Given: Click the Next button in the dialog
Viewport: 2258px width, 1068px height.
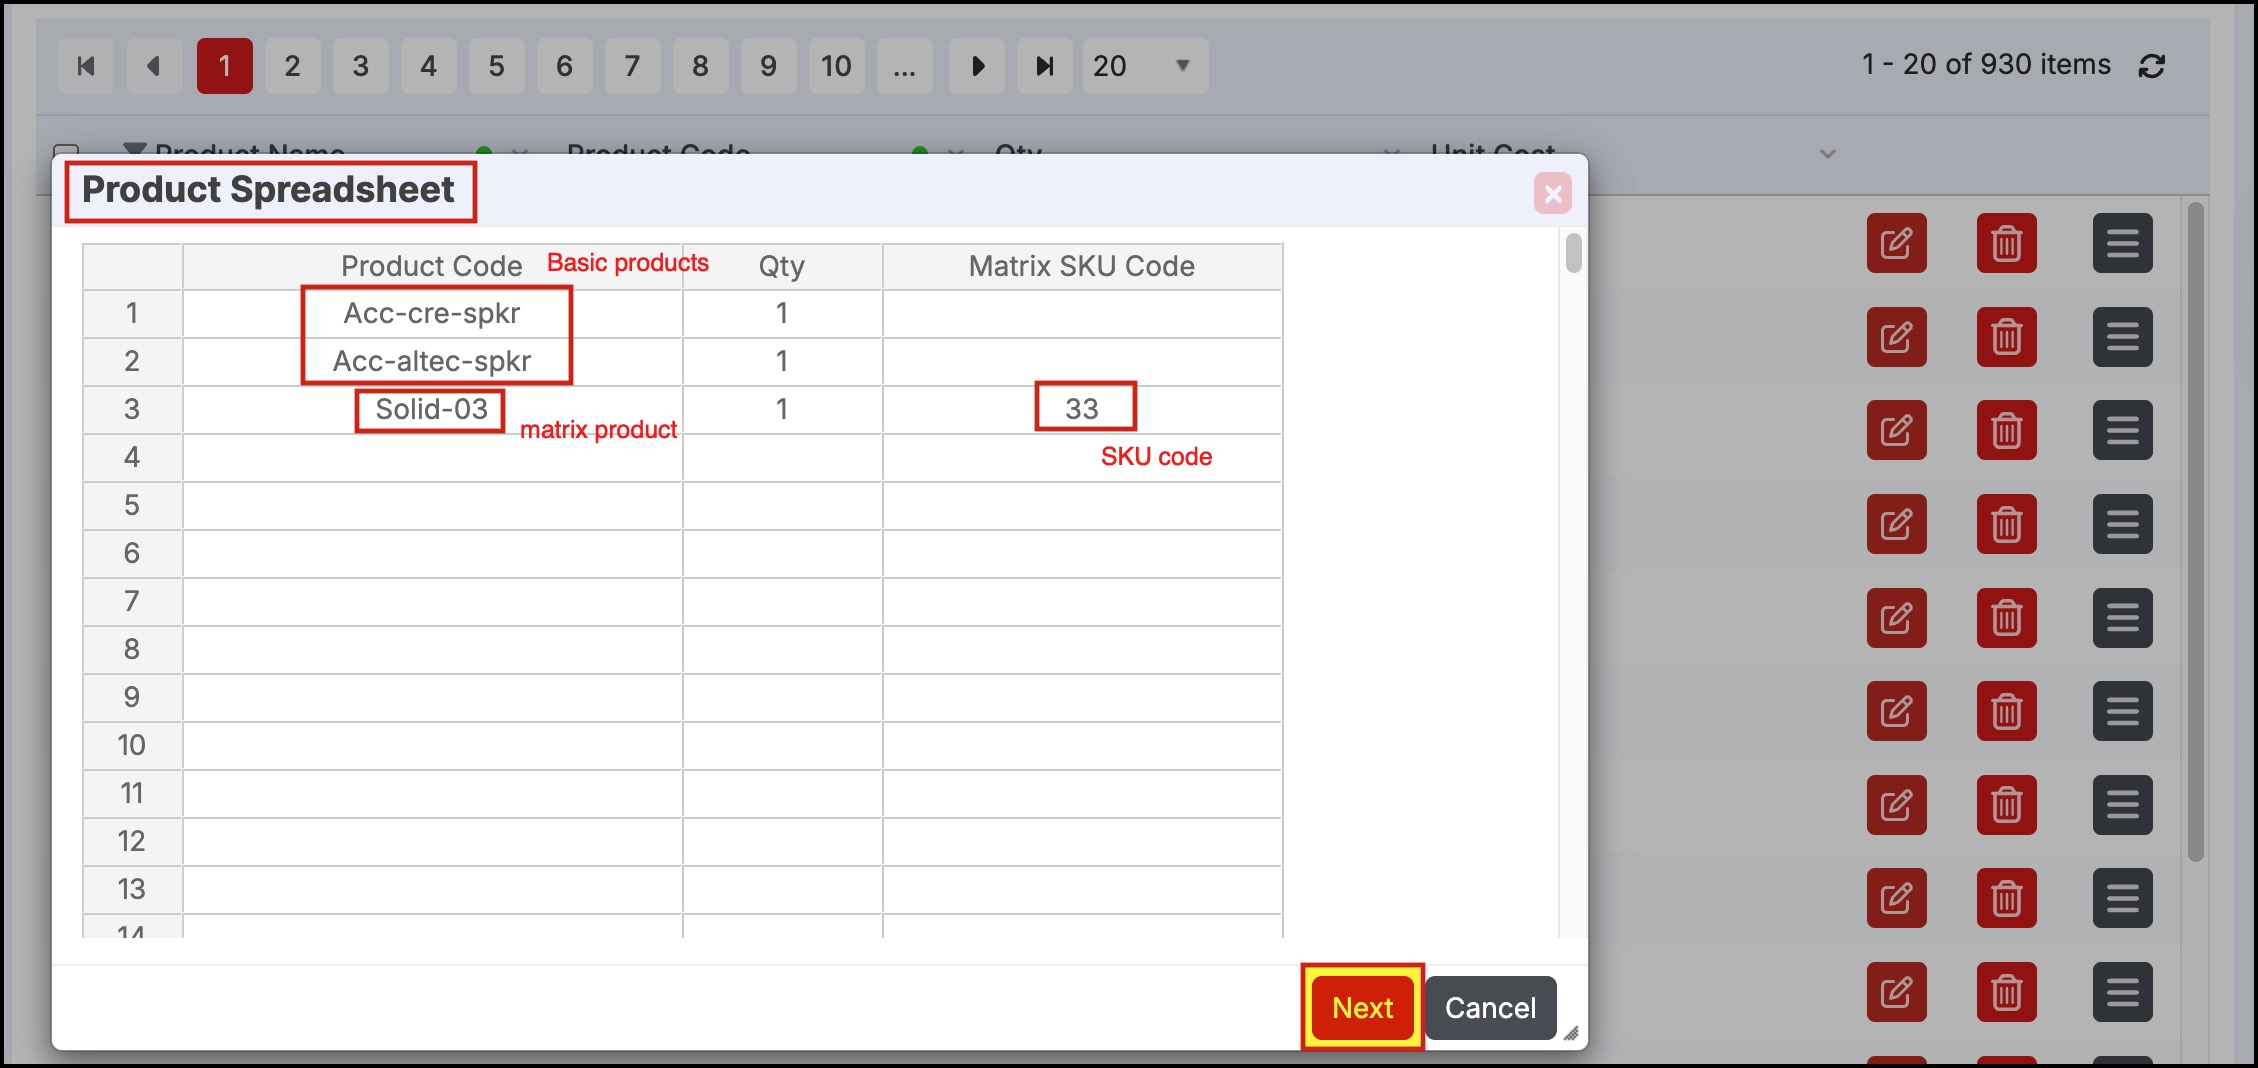Looking at the screenshot, I should tap(1362, 1008).
